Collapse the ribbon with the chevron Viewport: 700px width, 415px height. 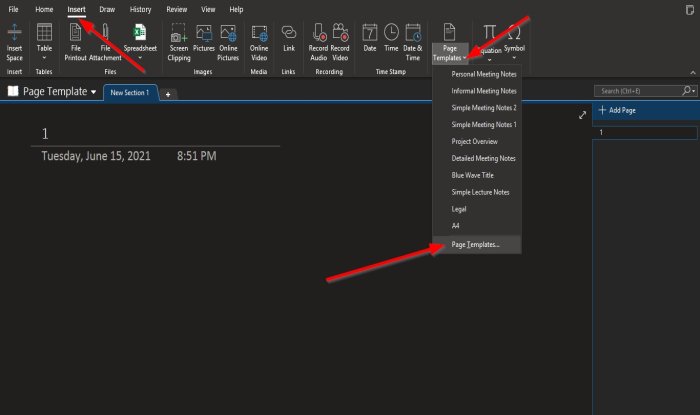(692, 72)
